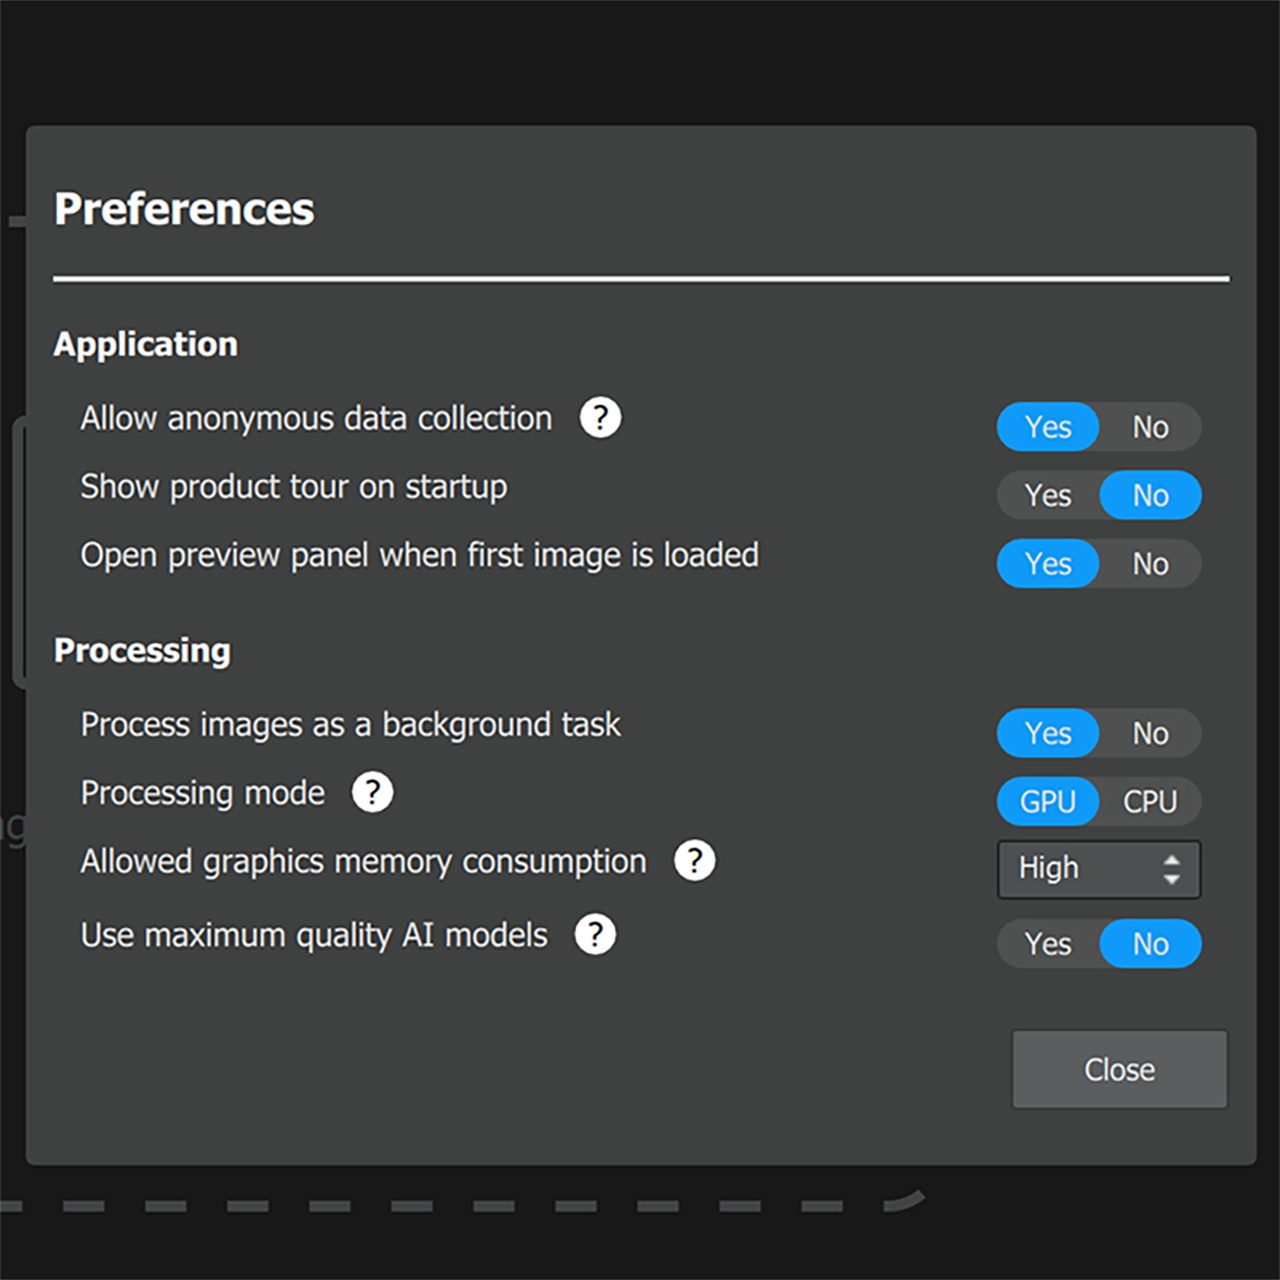
Task: Open help for anonymous data collection
Action: 600,418
